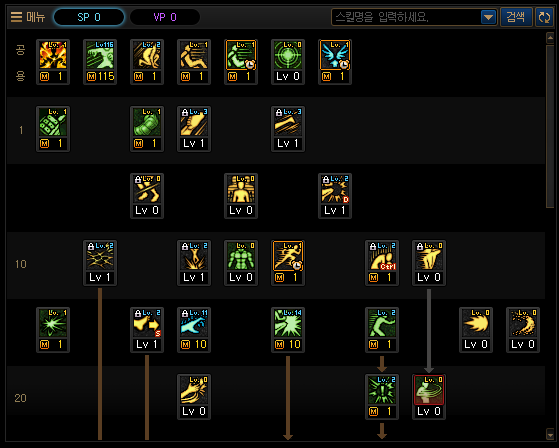The height and width of the screenshot is (448, 559).
Task: Select the golden crescent slash skill
Action: point(523,323)
